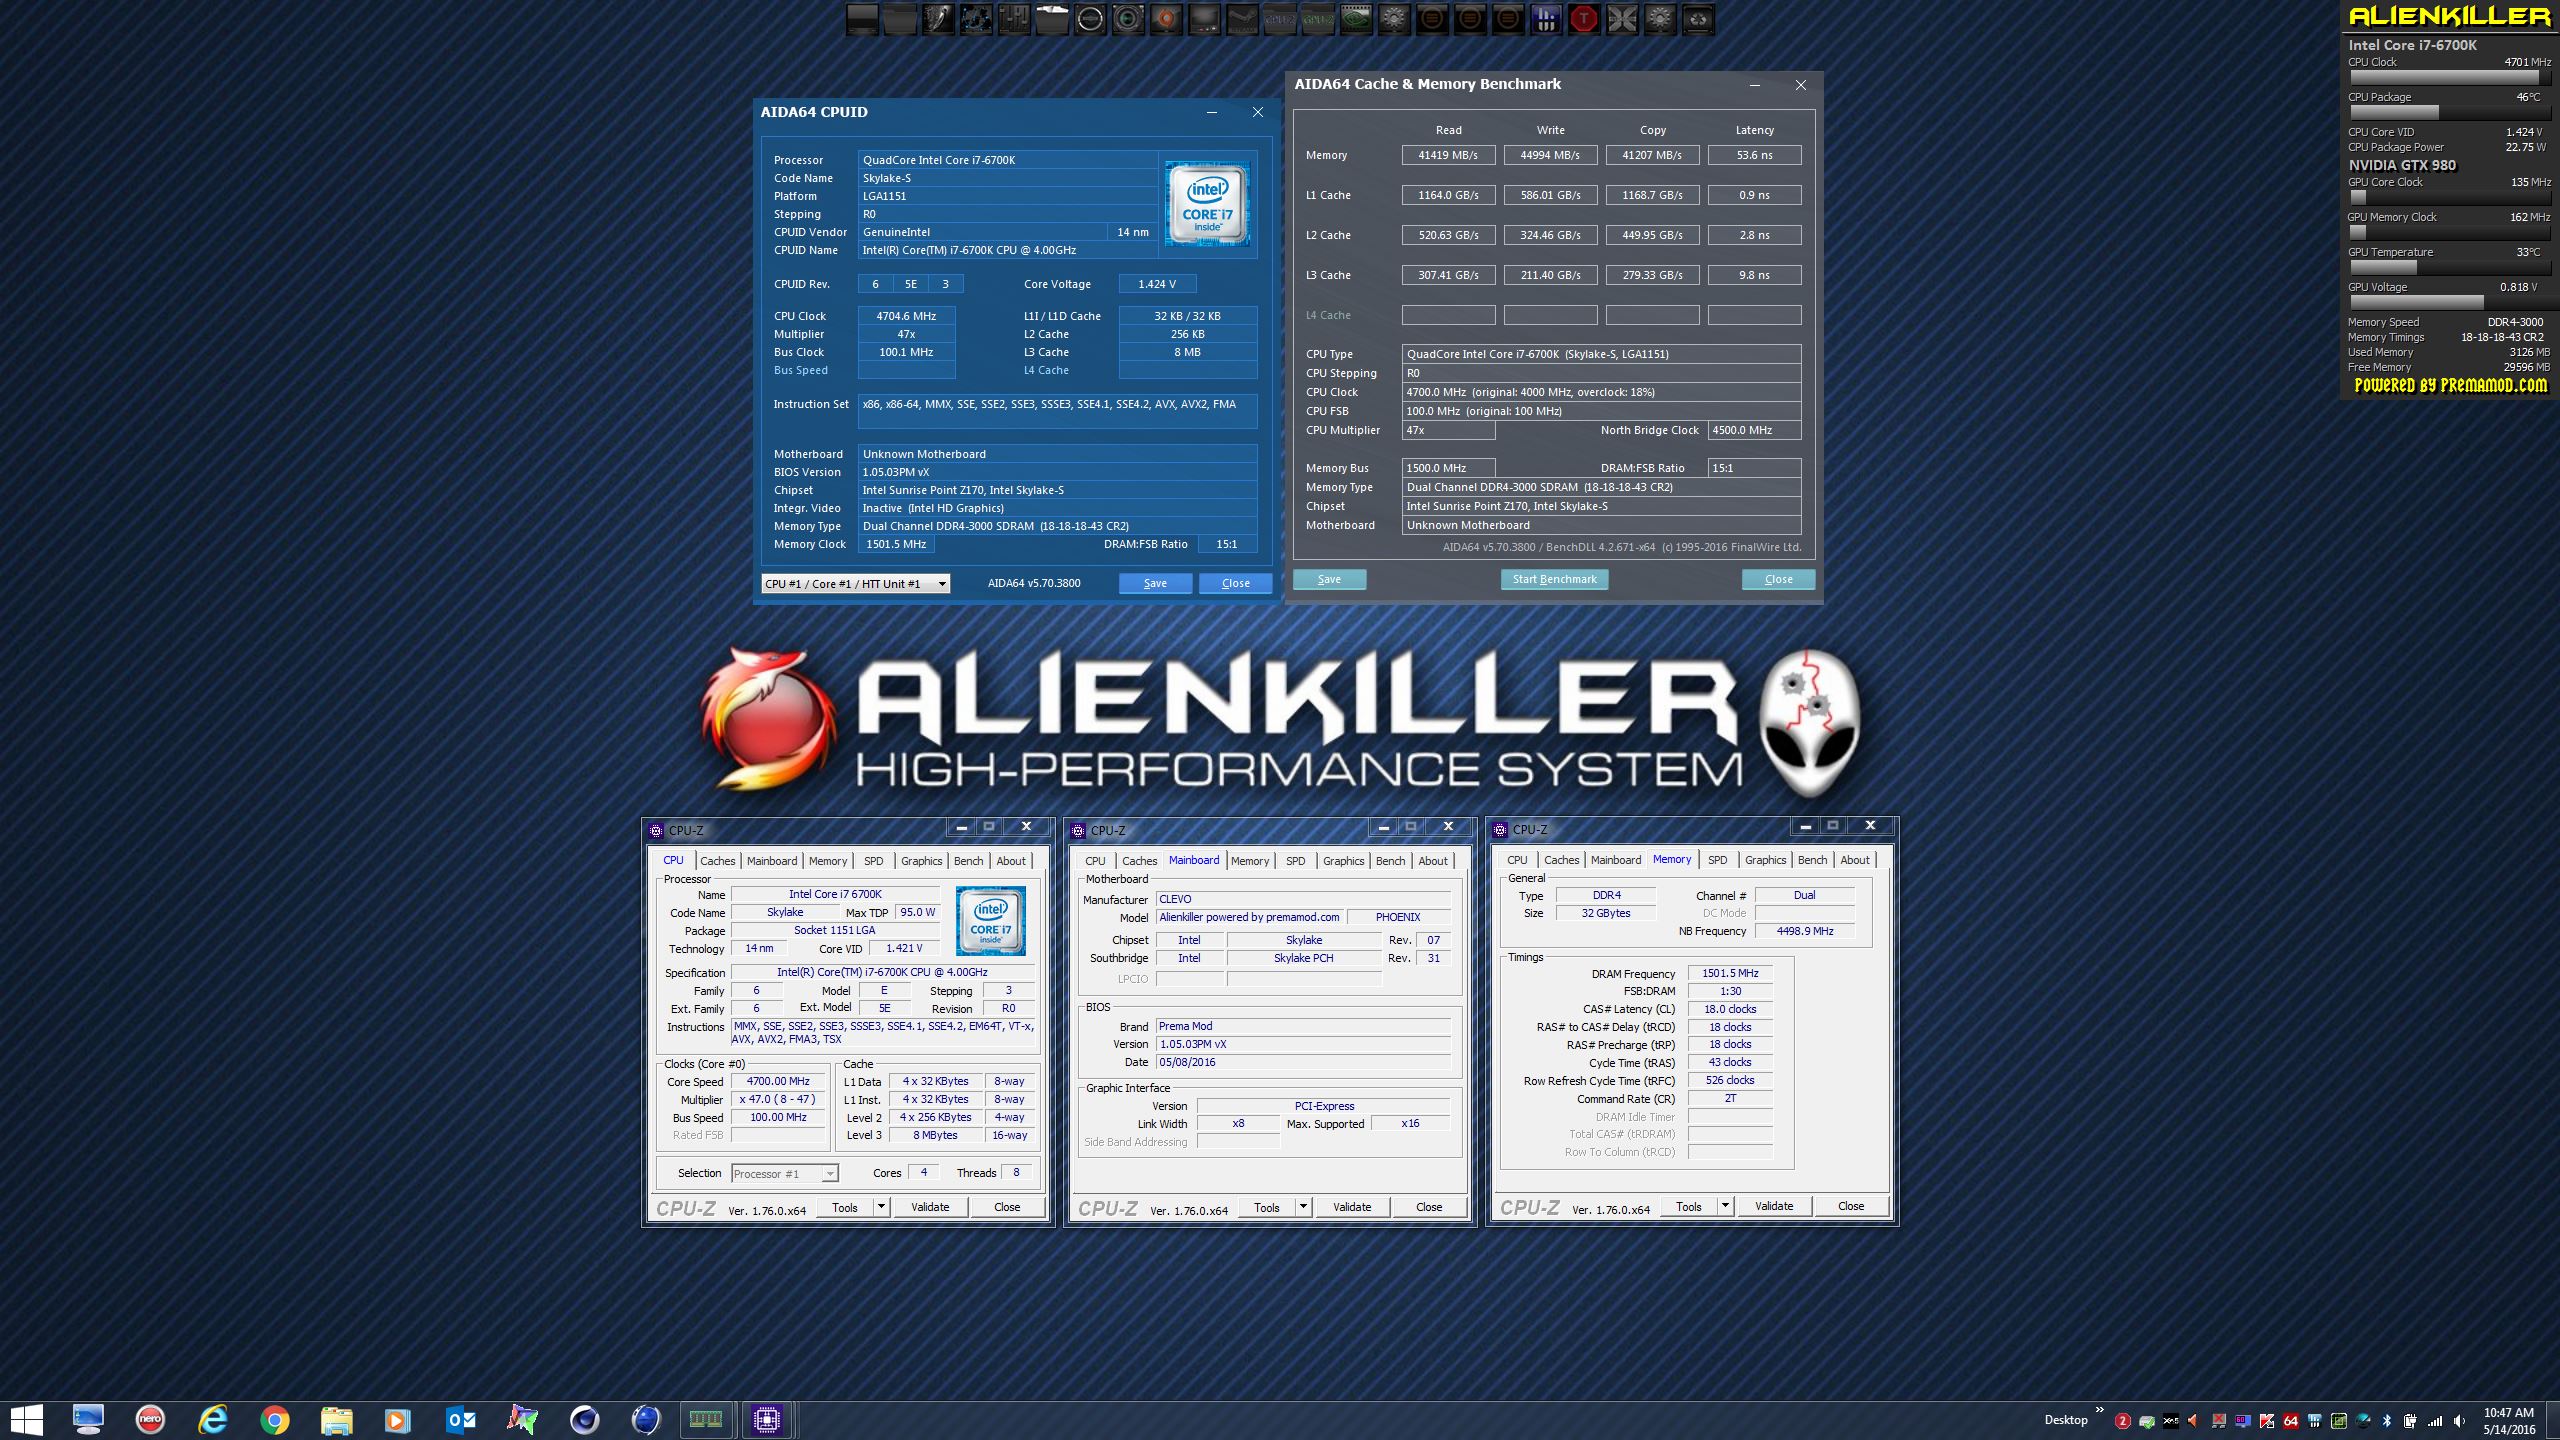Click the taskbar clock showing 10:47 AM
The height and width of the screenshot is (1440, 2560).
(x=2509, y=1413)
